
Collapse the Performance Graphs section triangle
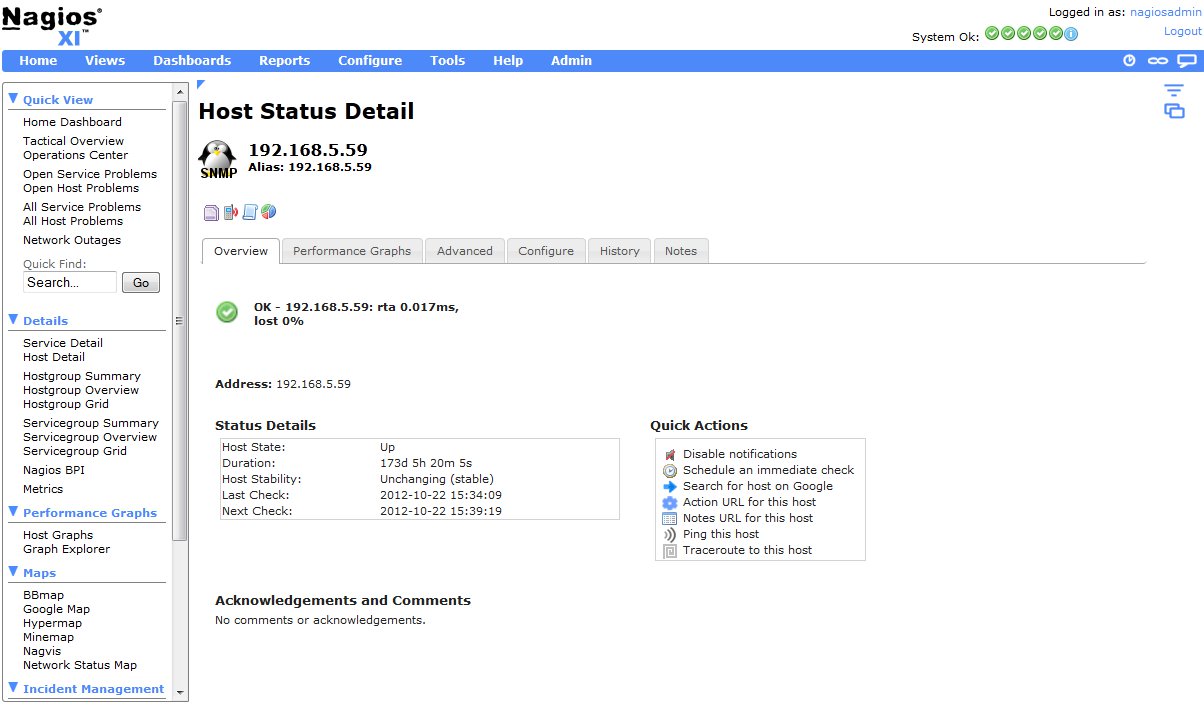[x=14, y=512]
